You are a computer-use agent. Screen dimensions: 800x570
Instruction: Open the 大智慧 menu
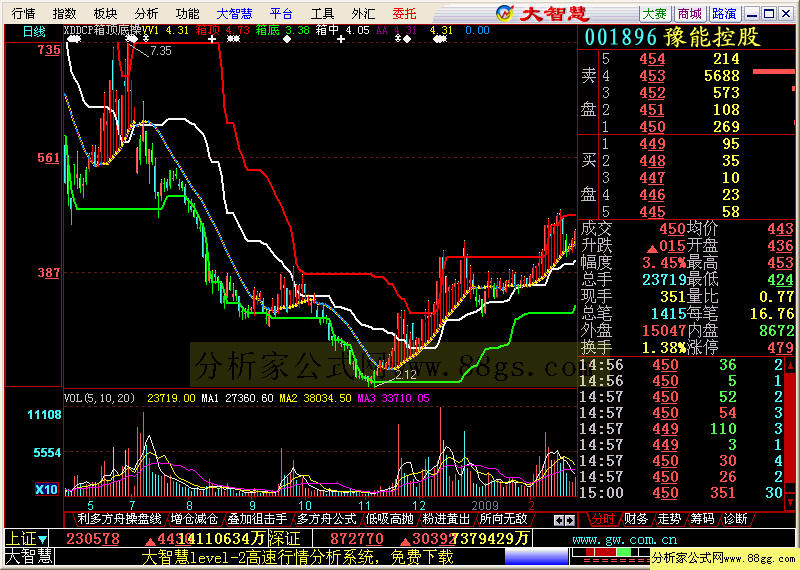(235, 14)
